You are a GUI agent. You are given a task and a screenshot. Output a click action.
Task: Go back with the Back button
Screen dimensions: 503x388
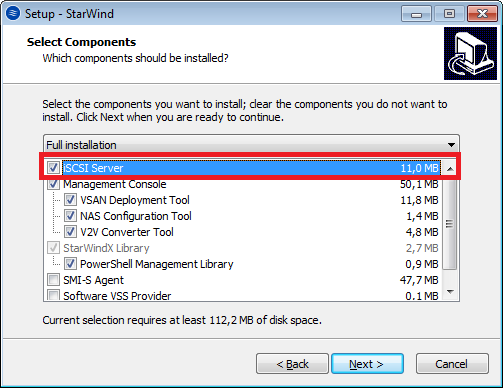(292, 364)
